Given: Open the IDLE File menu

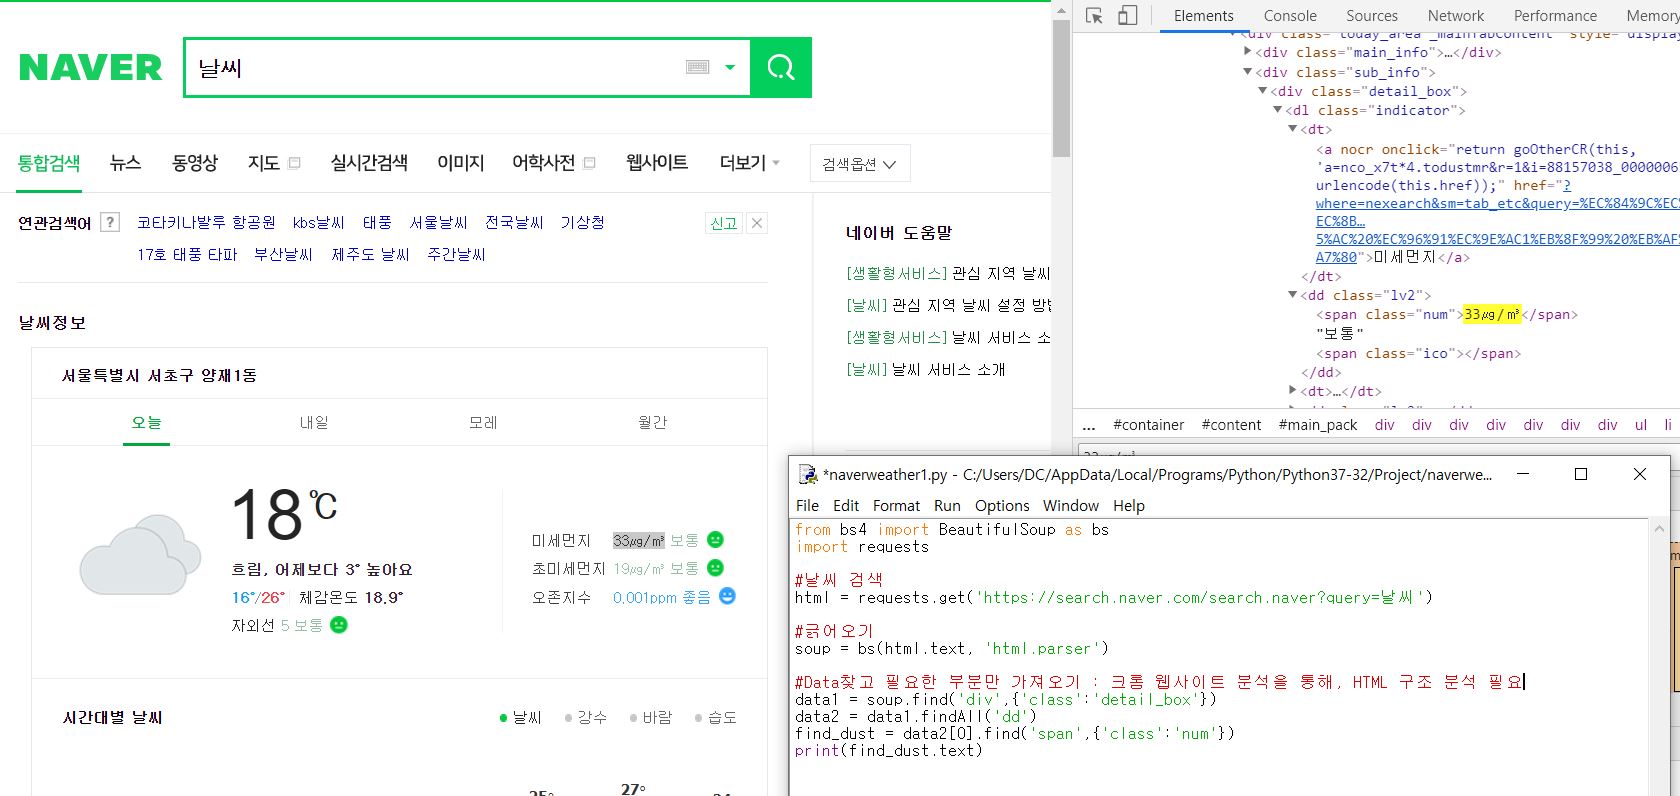Looking at the screenshot, I should coord(807,505).
